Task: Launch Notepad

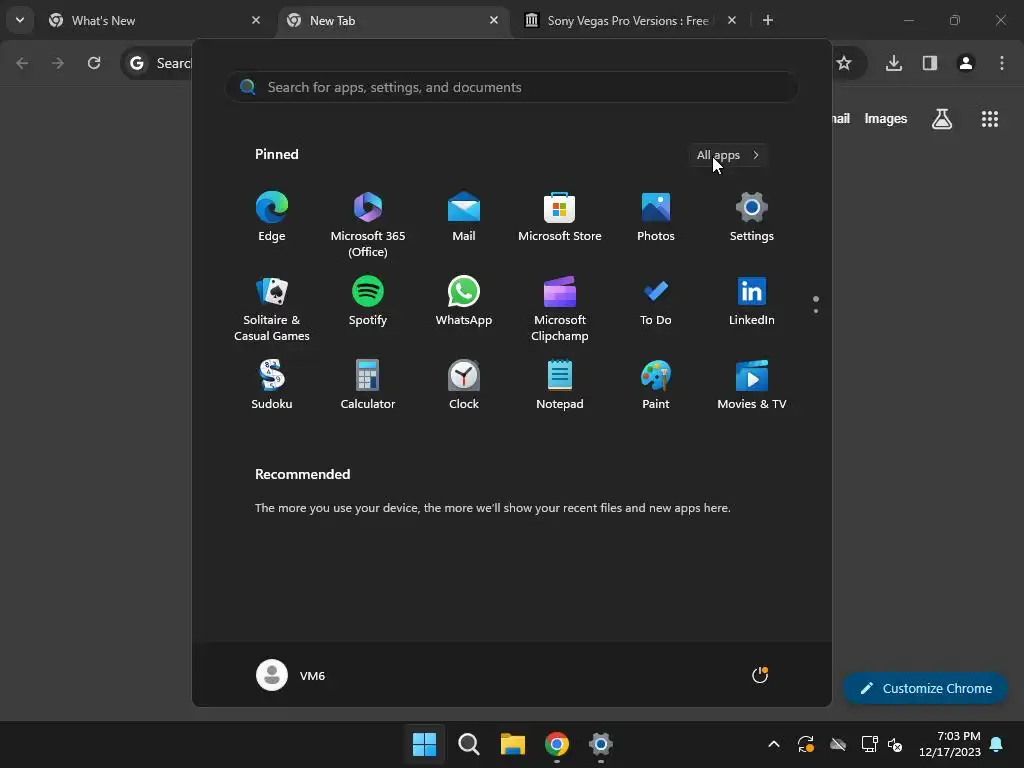Action: (x=560, y=385)
